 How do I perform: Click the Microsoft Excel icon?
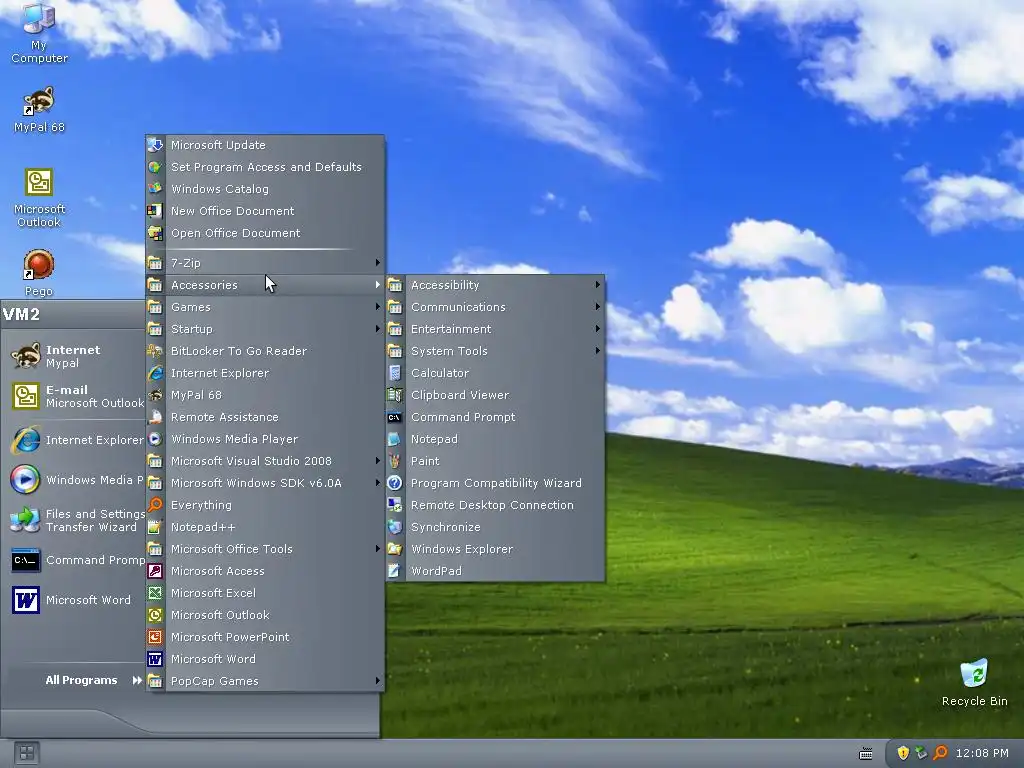155,593
